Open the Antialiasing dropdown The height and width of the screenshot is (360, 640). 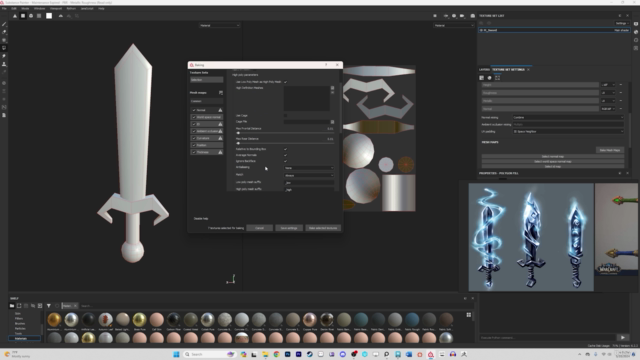point(309,168)
